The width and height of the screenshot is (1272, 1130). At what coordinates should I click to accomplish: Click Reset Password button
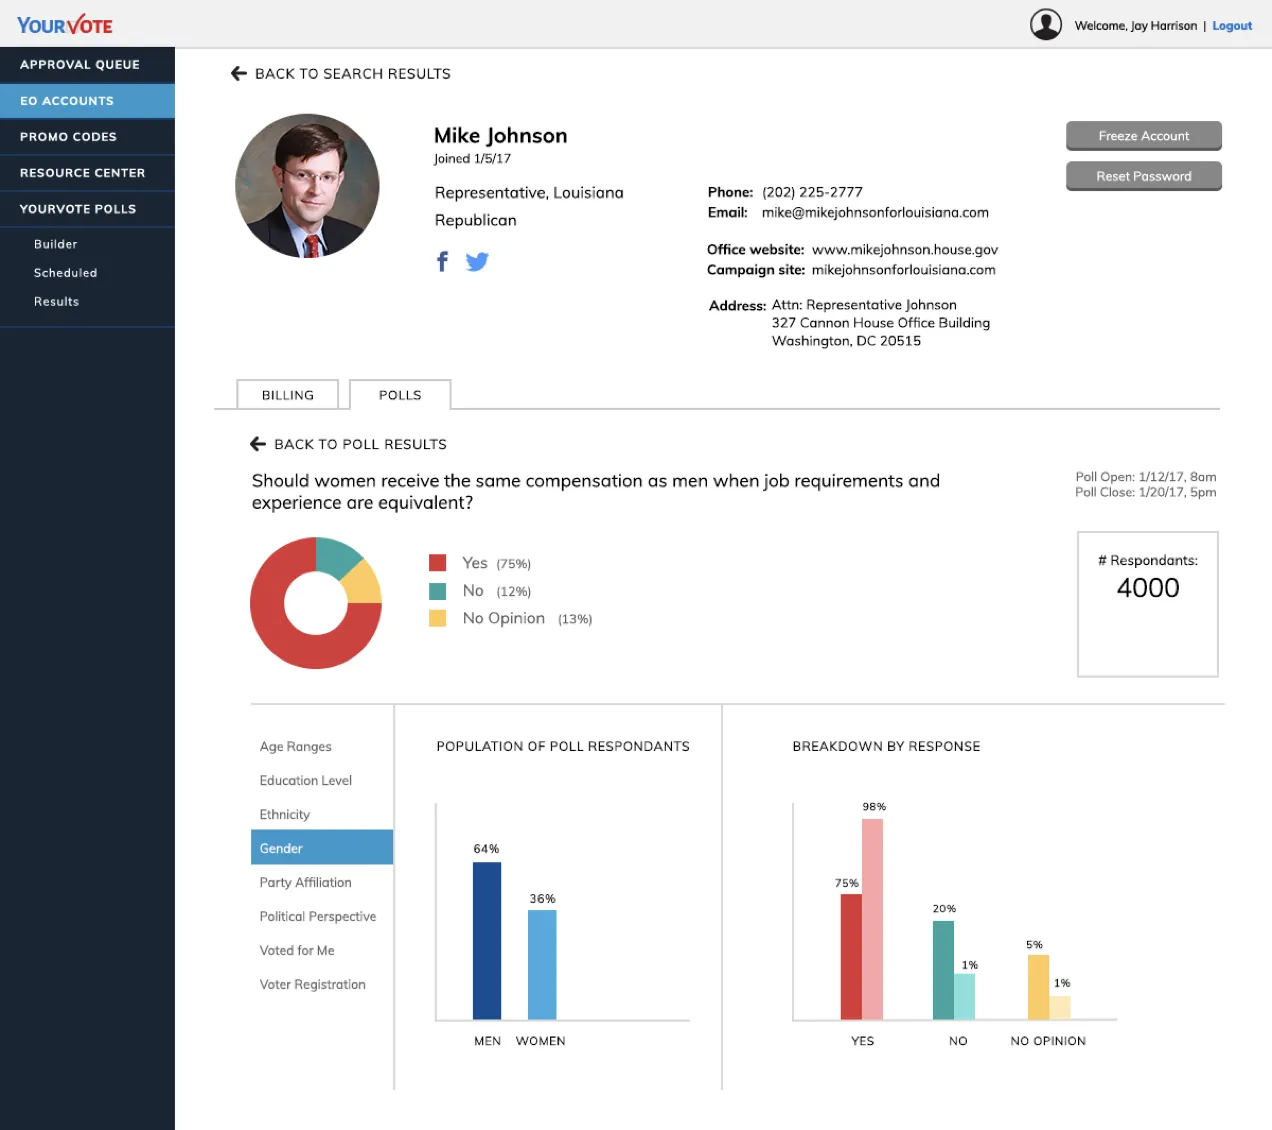click(1144, 176)
